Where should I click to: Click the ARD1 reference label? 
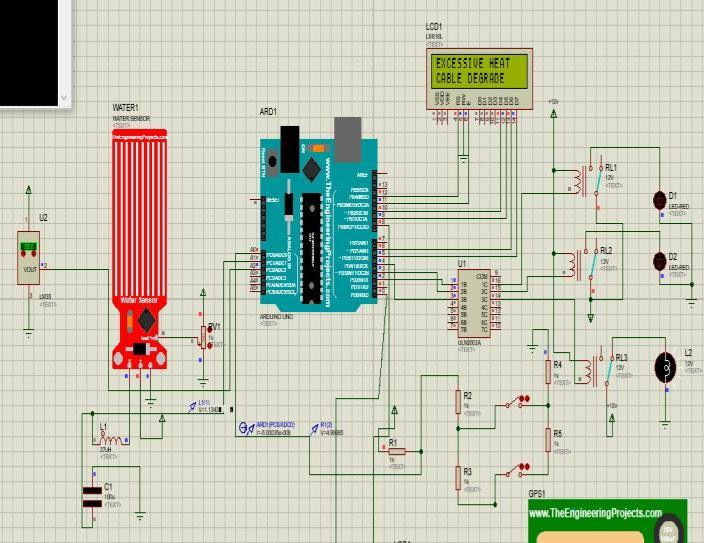(x=268, y=112)
